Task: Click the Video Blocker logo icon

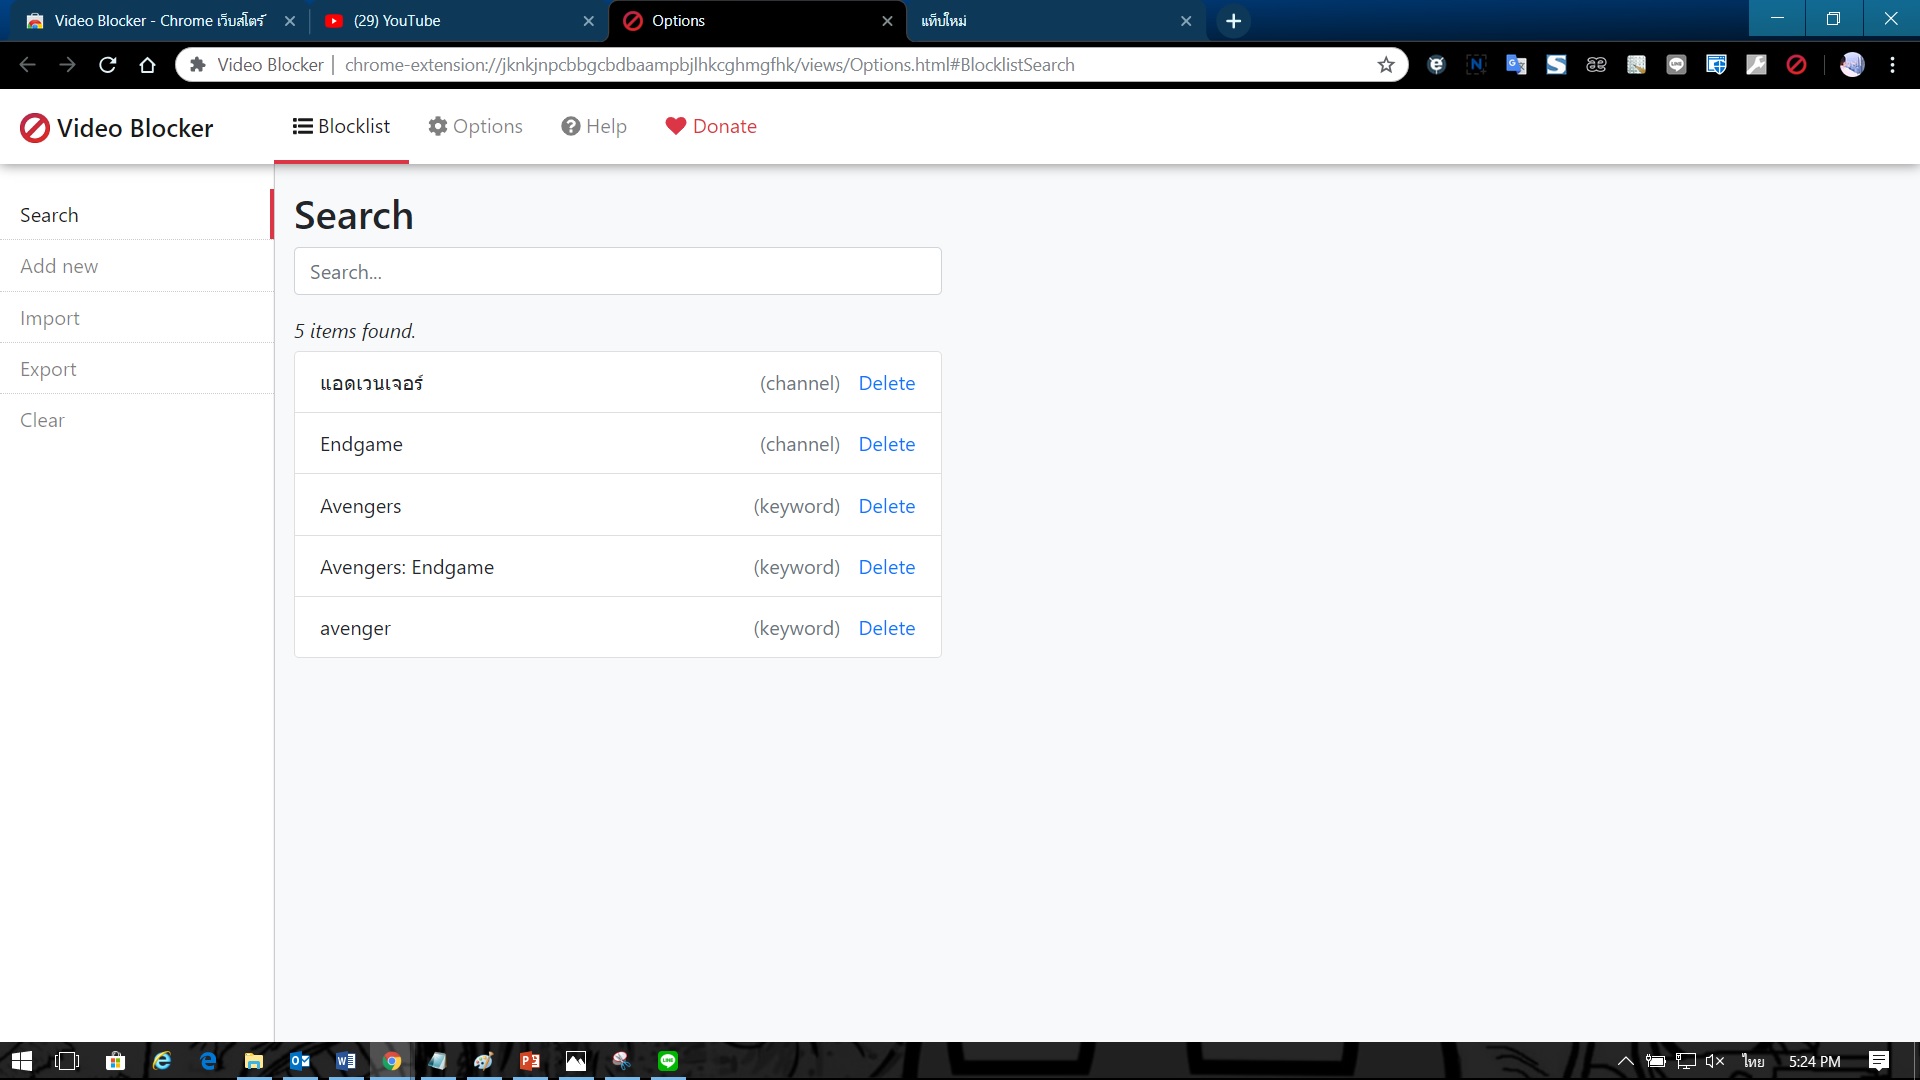Action: tap(35, 128)
